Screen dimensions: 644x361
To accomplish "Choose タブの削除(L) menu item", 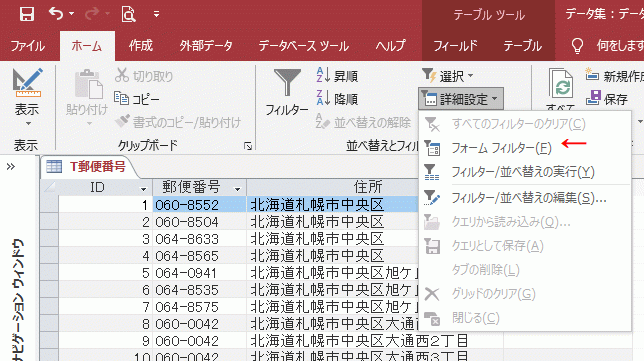I will (x=524, y=270).
